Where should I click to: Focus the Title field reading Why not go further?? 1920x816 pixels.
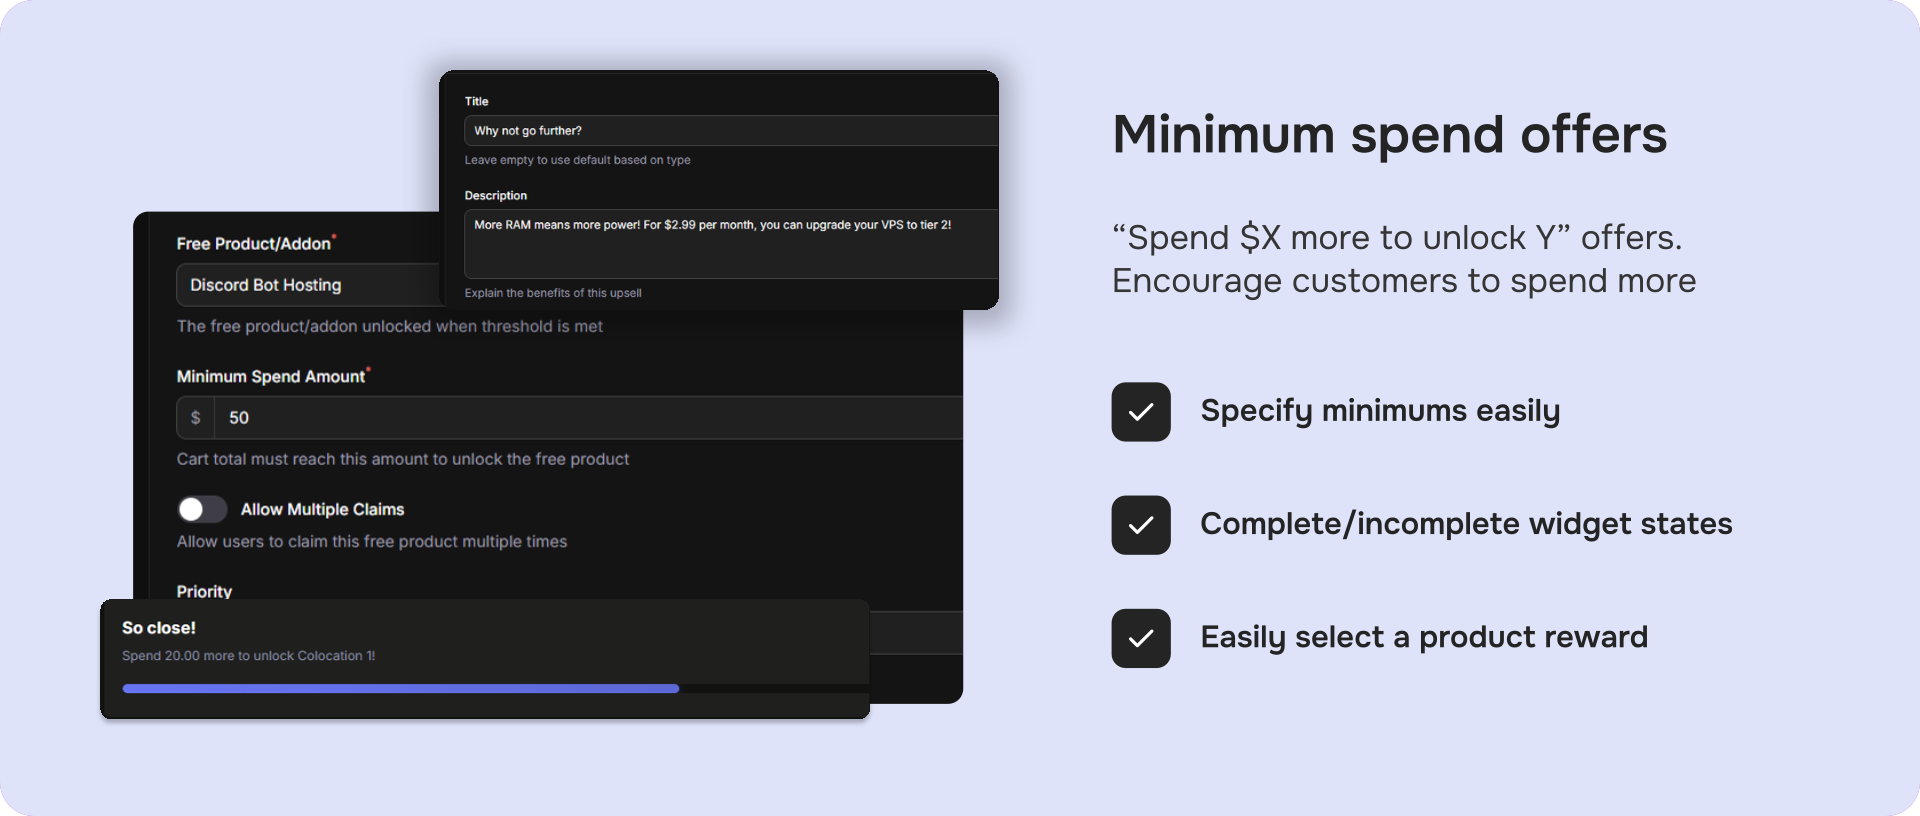tap(730, 131)
